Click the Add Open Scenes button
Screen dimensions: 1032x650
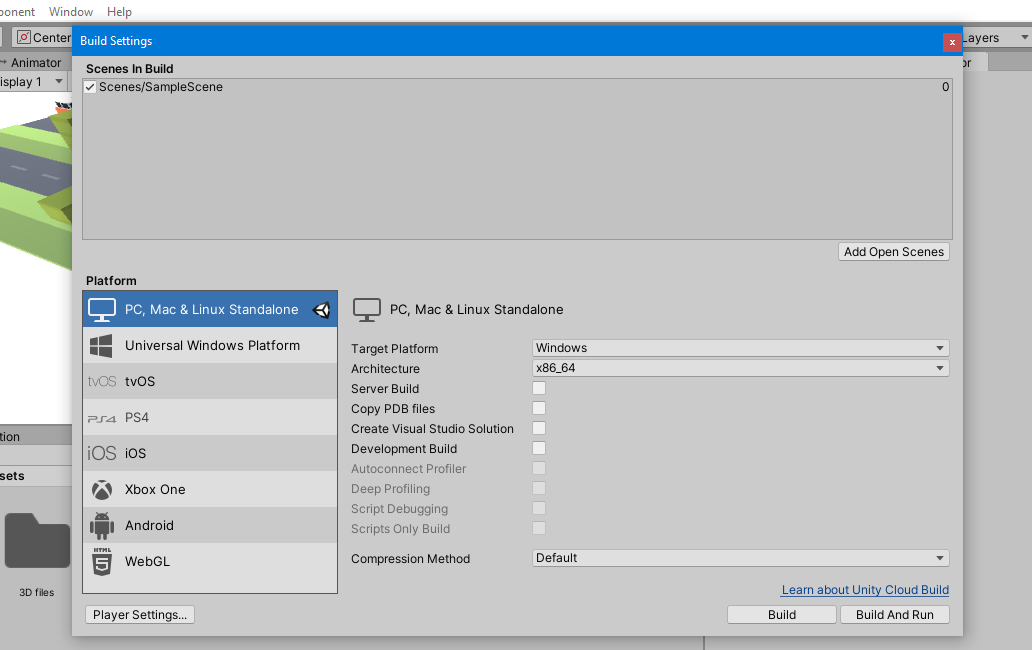(894, 252)
